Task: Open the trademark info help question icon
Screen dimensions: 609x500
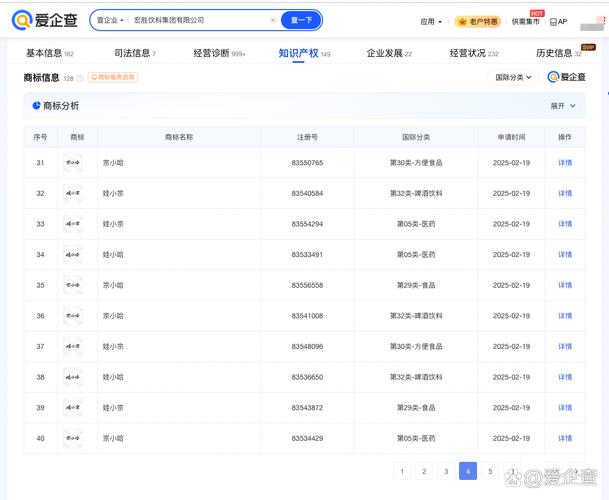Action: [80, 78]
